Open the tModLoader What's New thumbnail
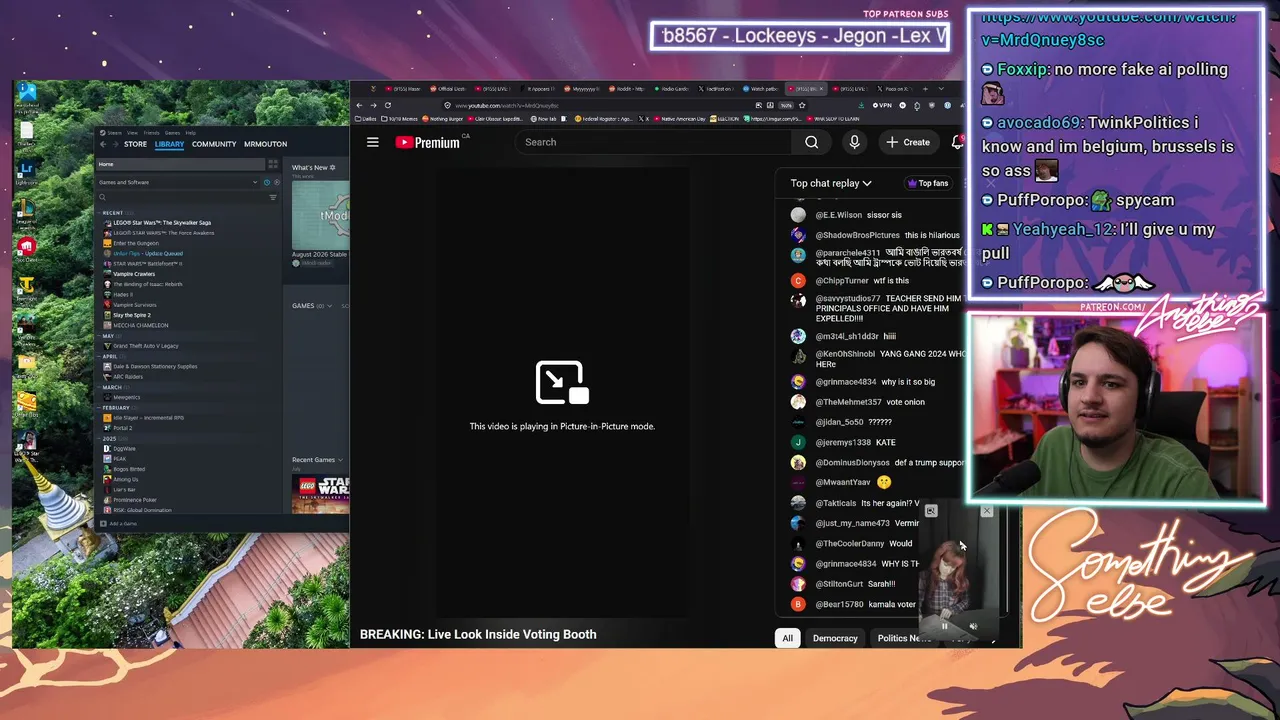Image resolution: width=1280 pixels, height=720 pixels. coord(320,215)
